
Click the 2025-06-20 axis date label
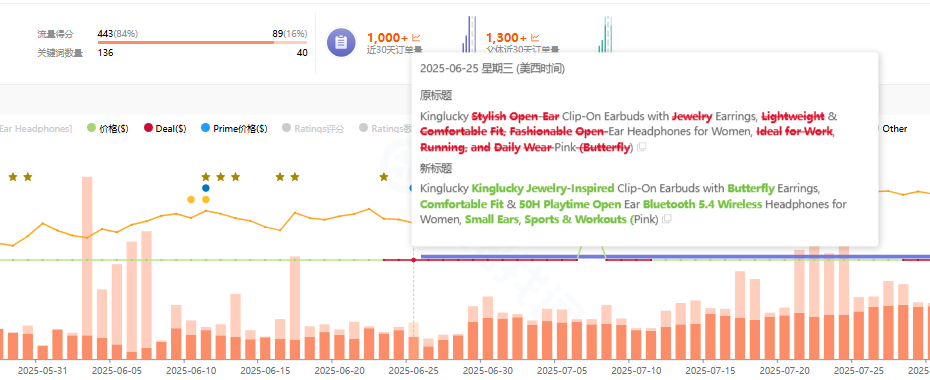point(339,371)
